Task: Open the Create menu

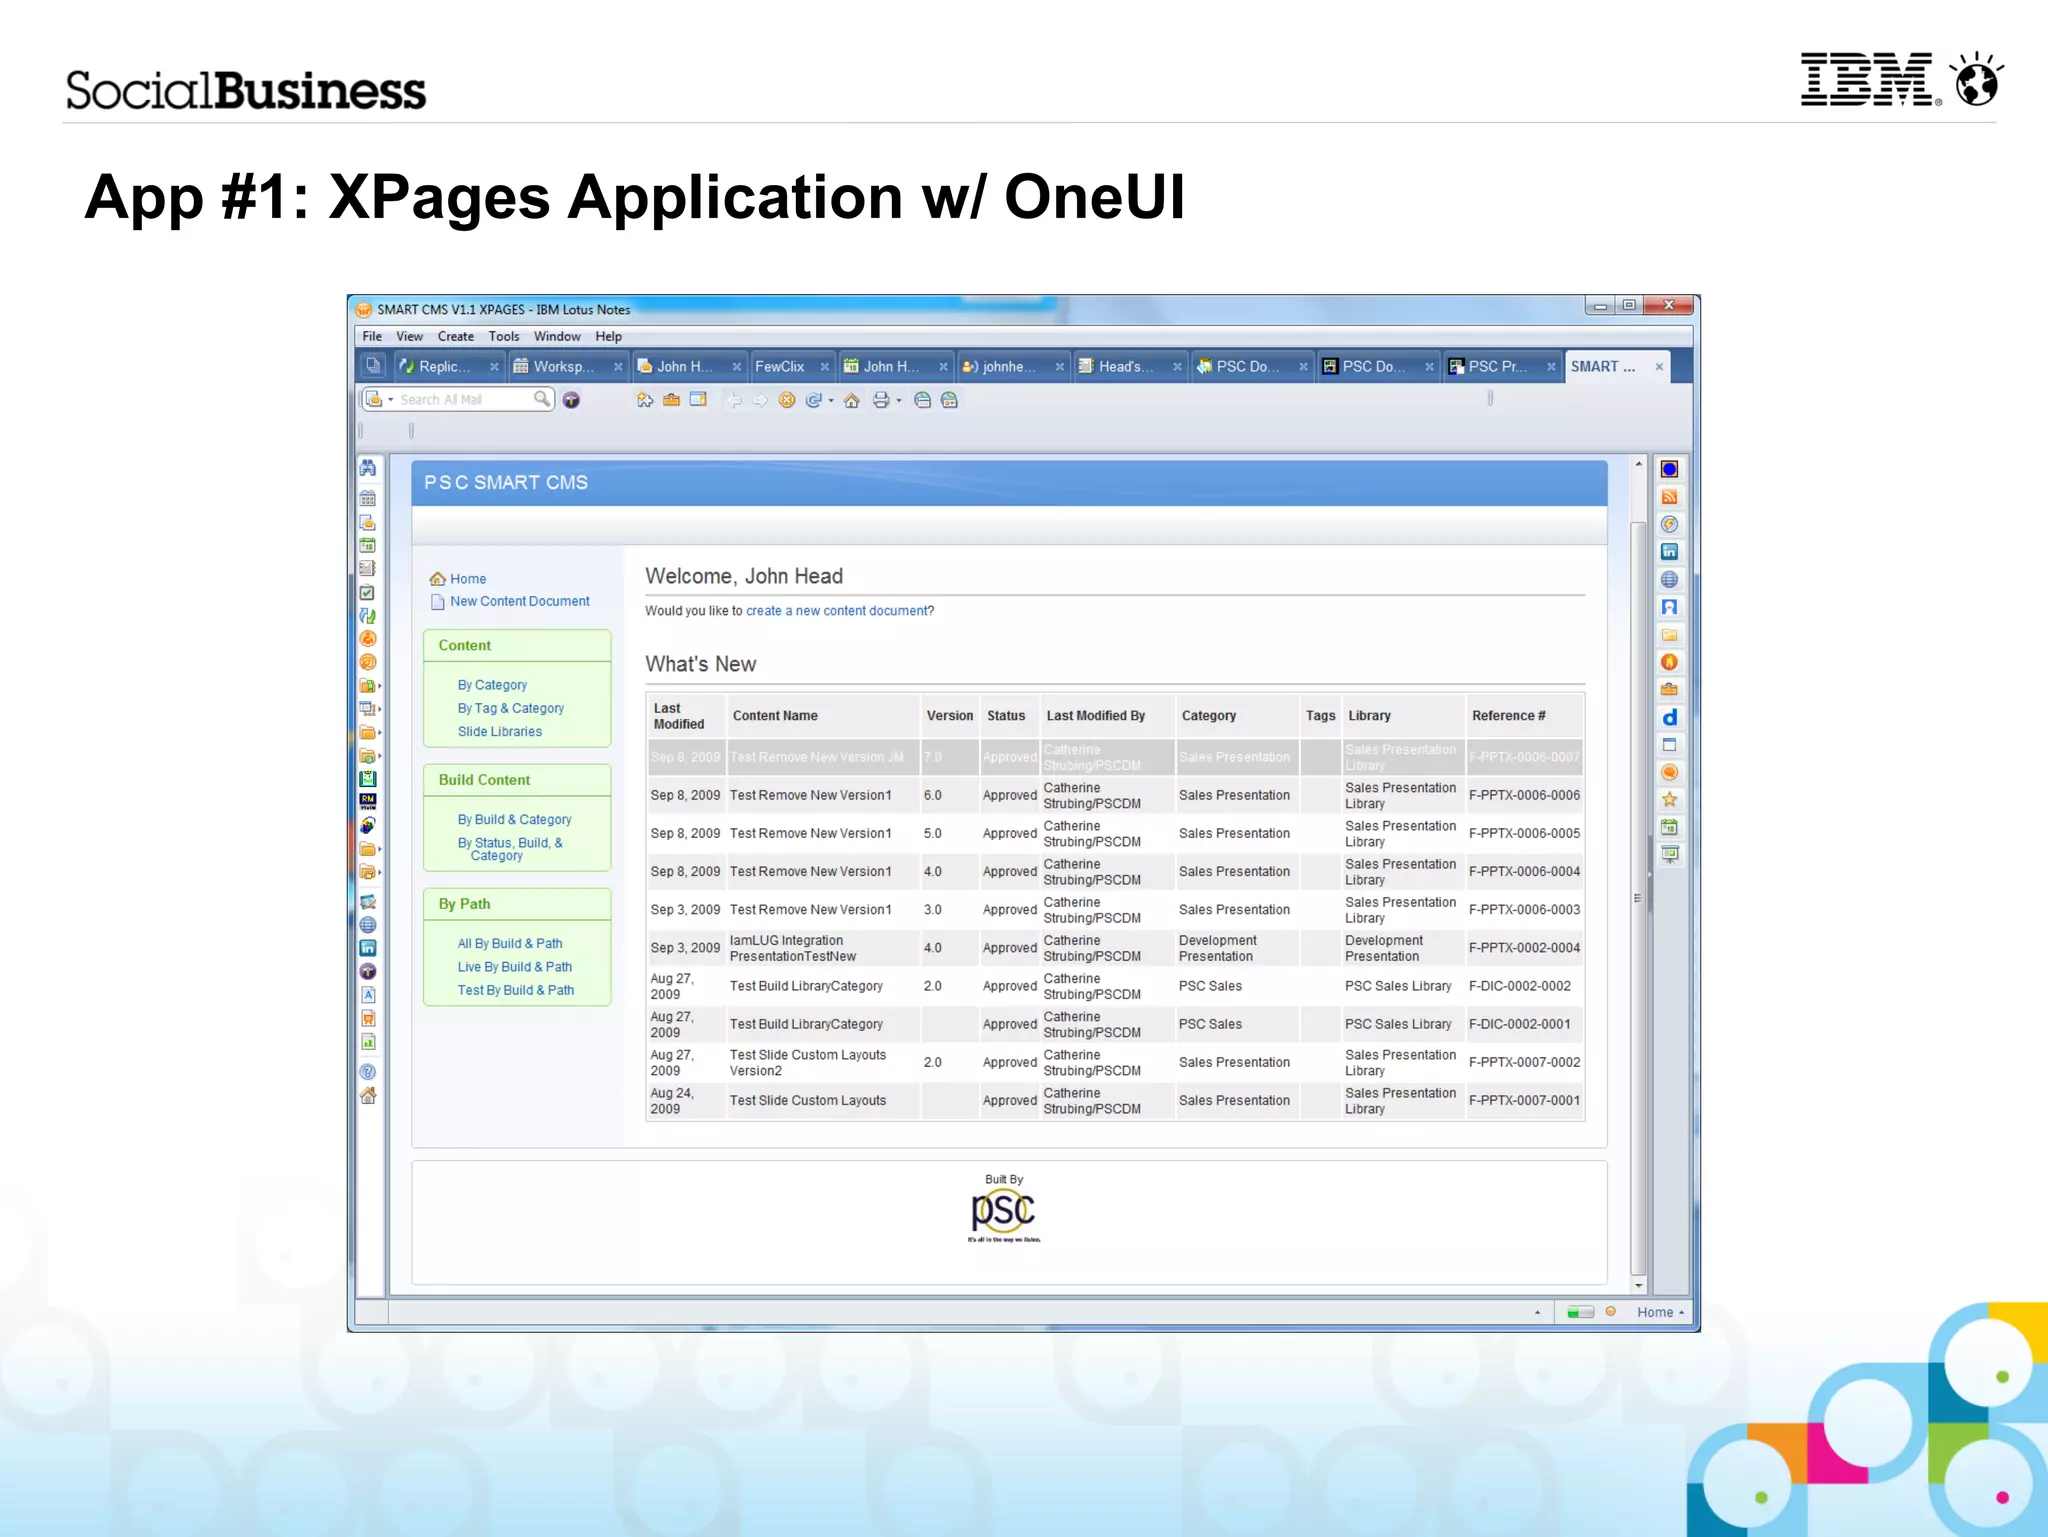Action: coord(456,337)
